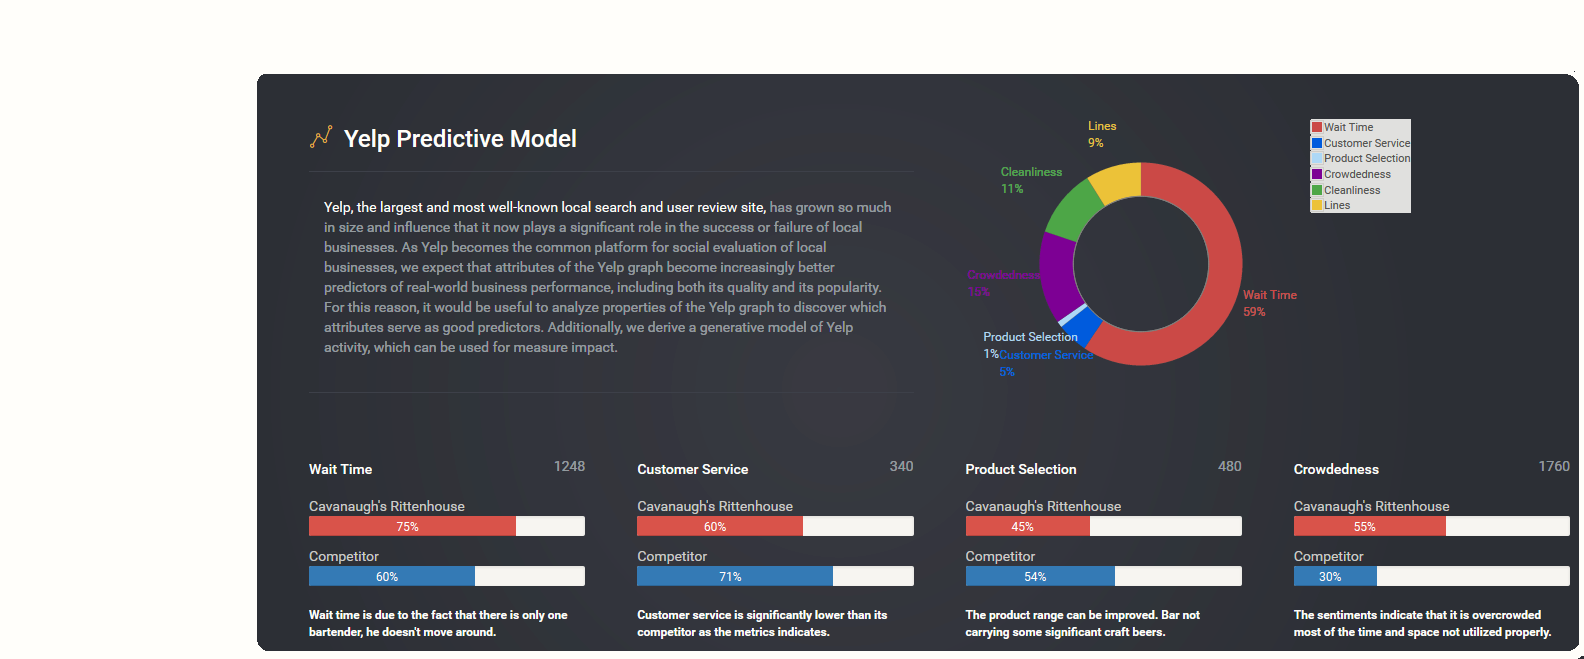Click Cavanaugh's 60% Customer Service bar
The height and width of the screenshot is (659, 1584).
[720, 526]
